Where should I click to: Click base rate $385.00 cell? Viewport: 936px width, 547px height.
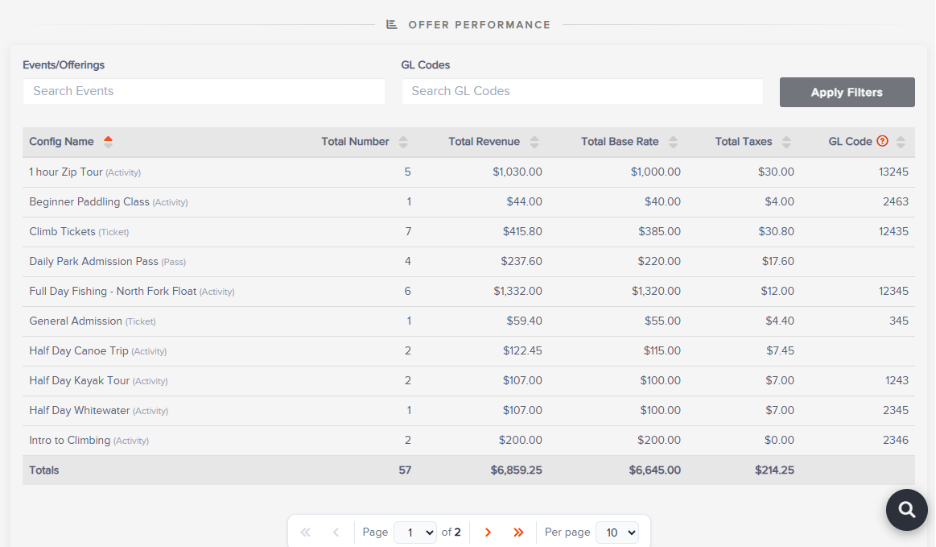[x=659, y=232]
